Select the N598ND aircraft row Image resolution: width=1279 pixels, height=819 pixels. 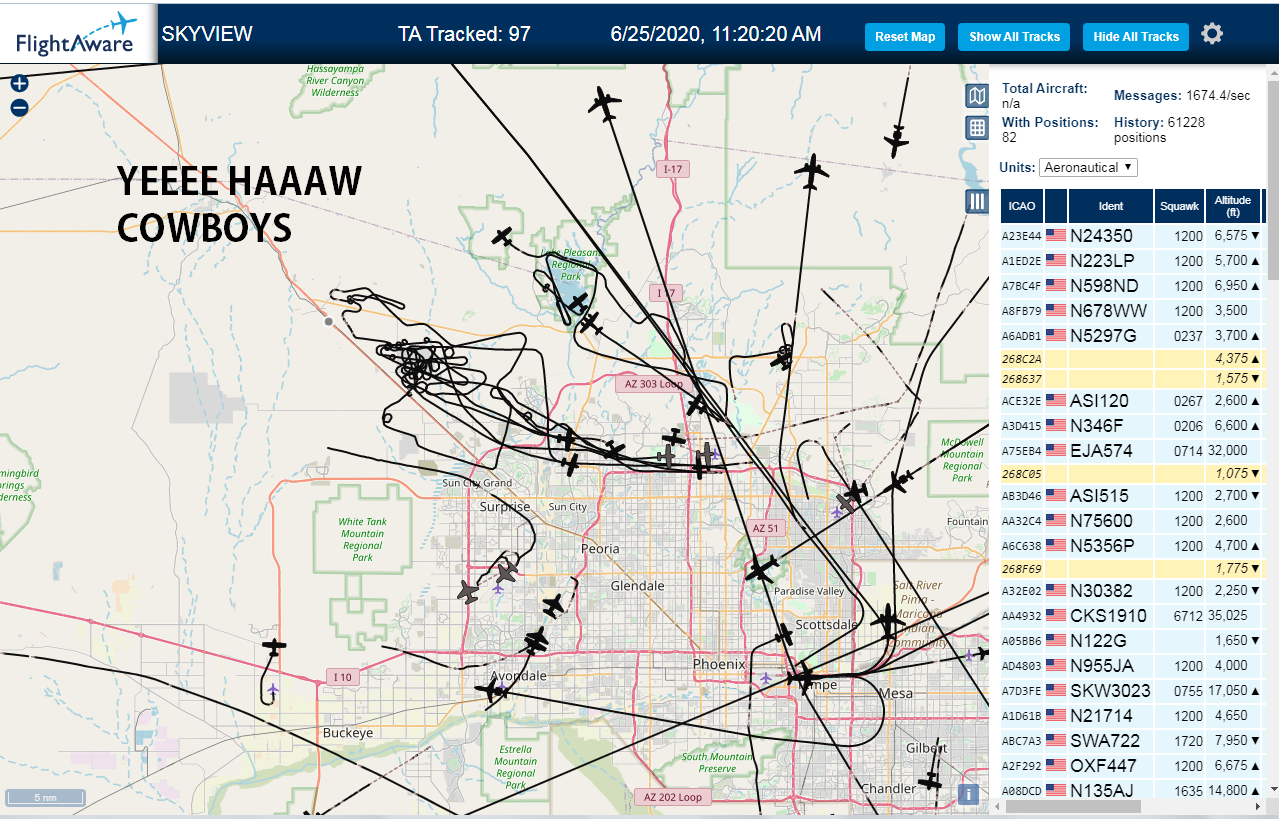coord(1134,286)
